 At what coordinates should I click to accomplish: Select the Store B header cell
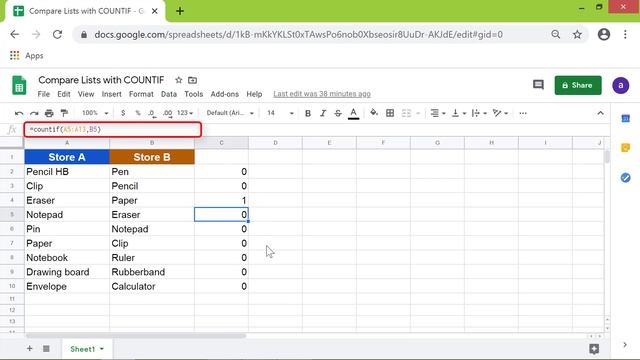[152, 157]
